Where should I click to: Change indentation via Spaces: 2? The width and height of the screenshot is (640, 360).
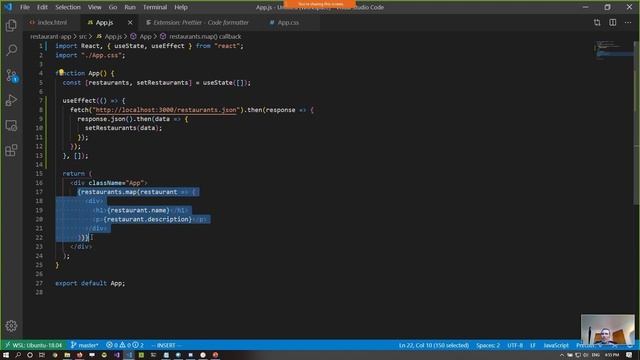click(488, 345)
